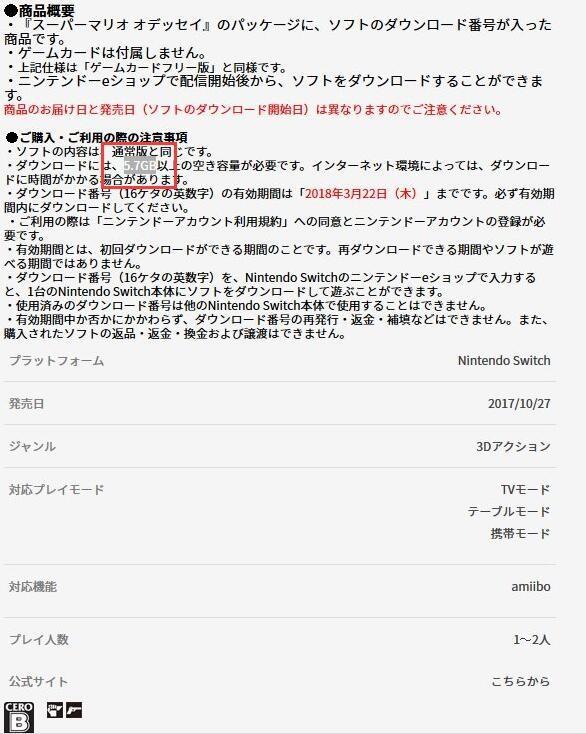Click the red 2018年3月22日(木) expiry date
586x734 pixels.
361,193
